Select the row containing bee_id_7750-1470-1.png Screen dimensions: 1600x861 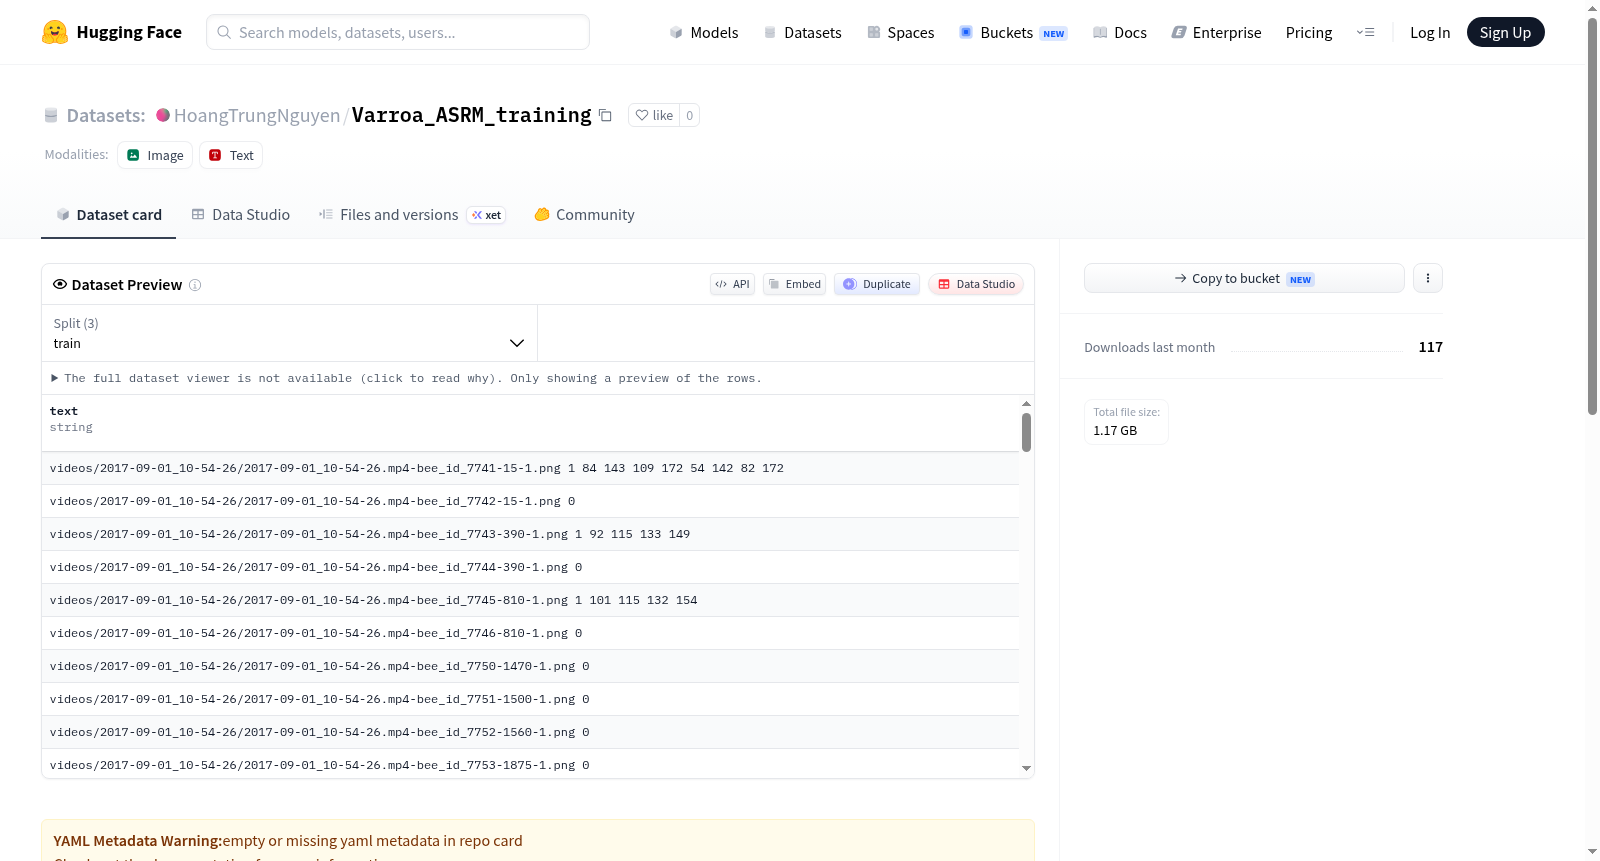point(530,666)
